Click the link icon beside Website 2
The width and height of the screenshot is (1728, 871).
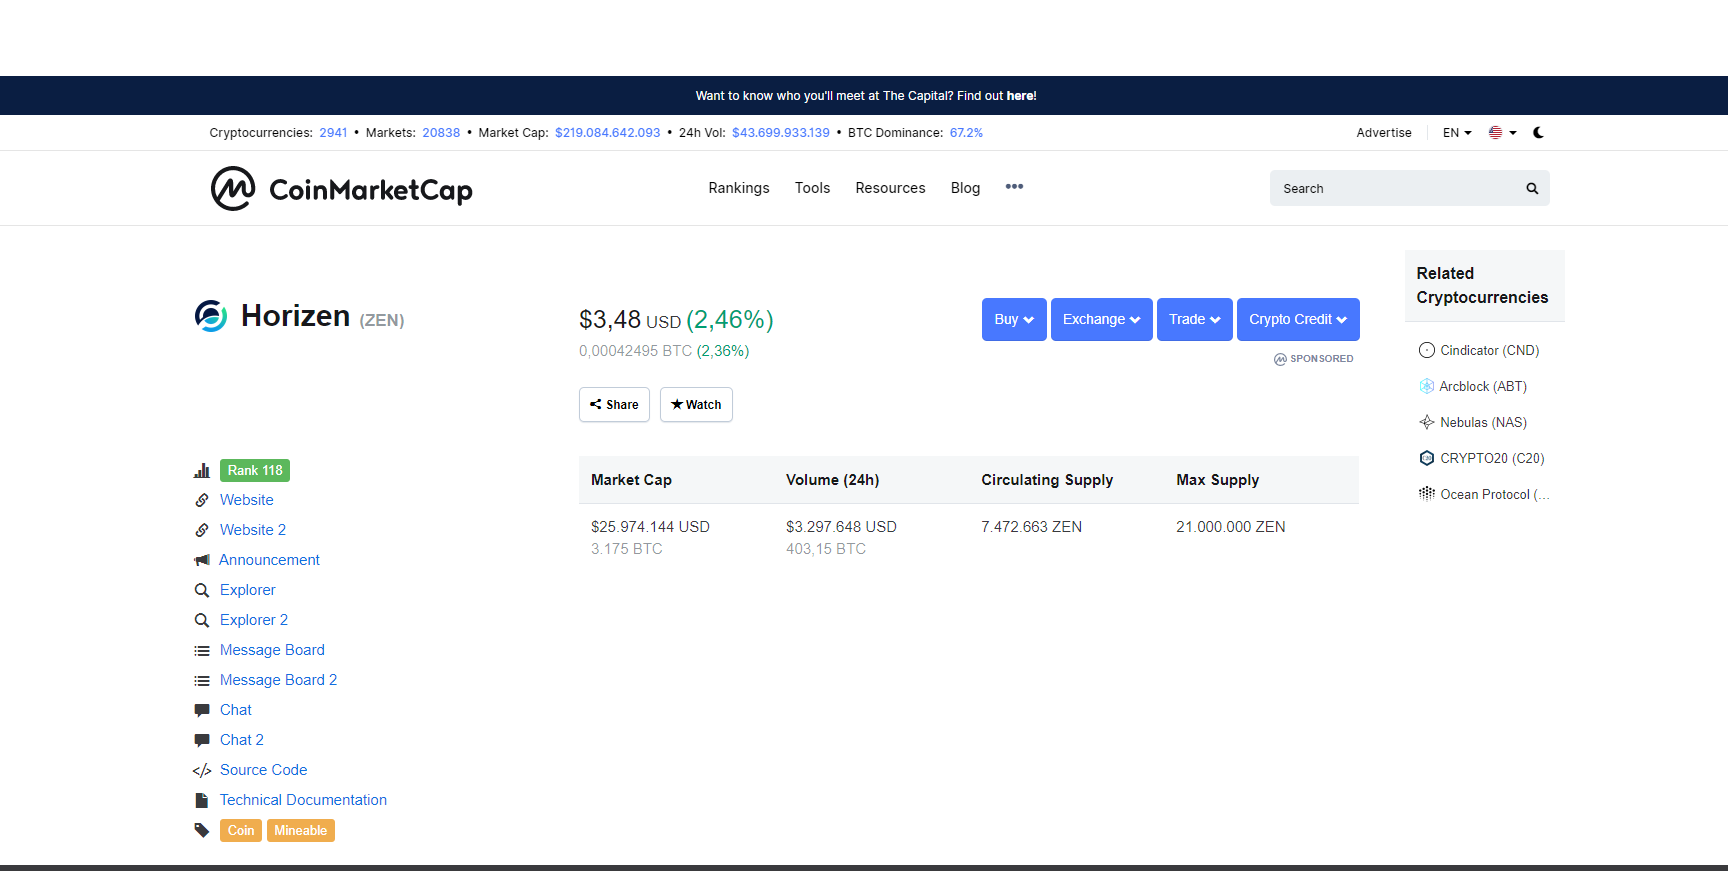coord(202,530)
